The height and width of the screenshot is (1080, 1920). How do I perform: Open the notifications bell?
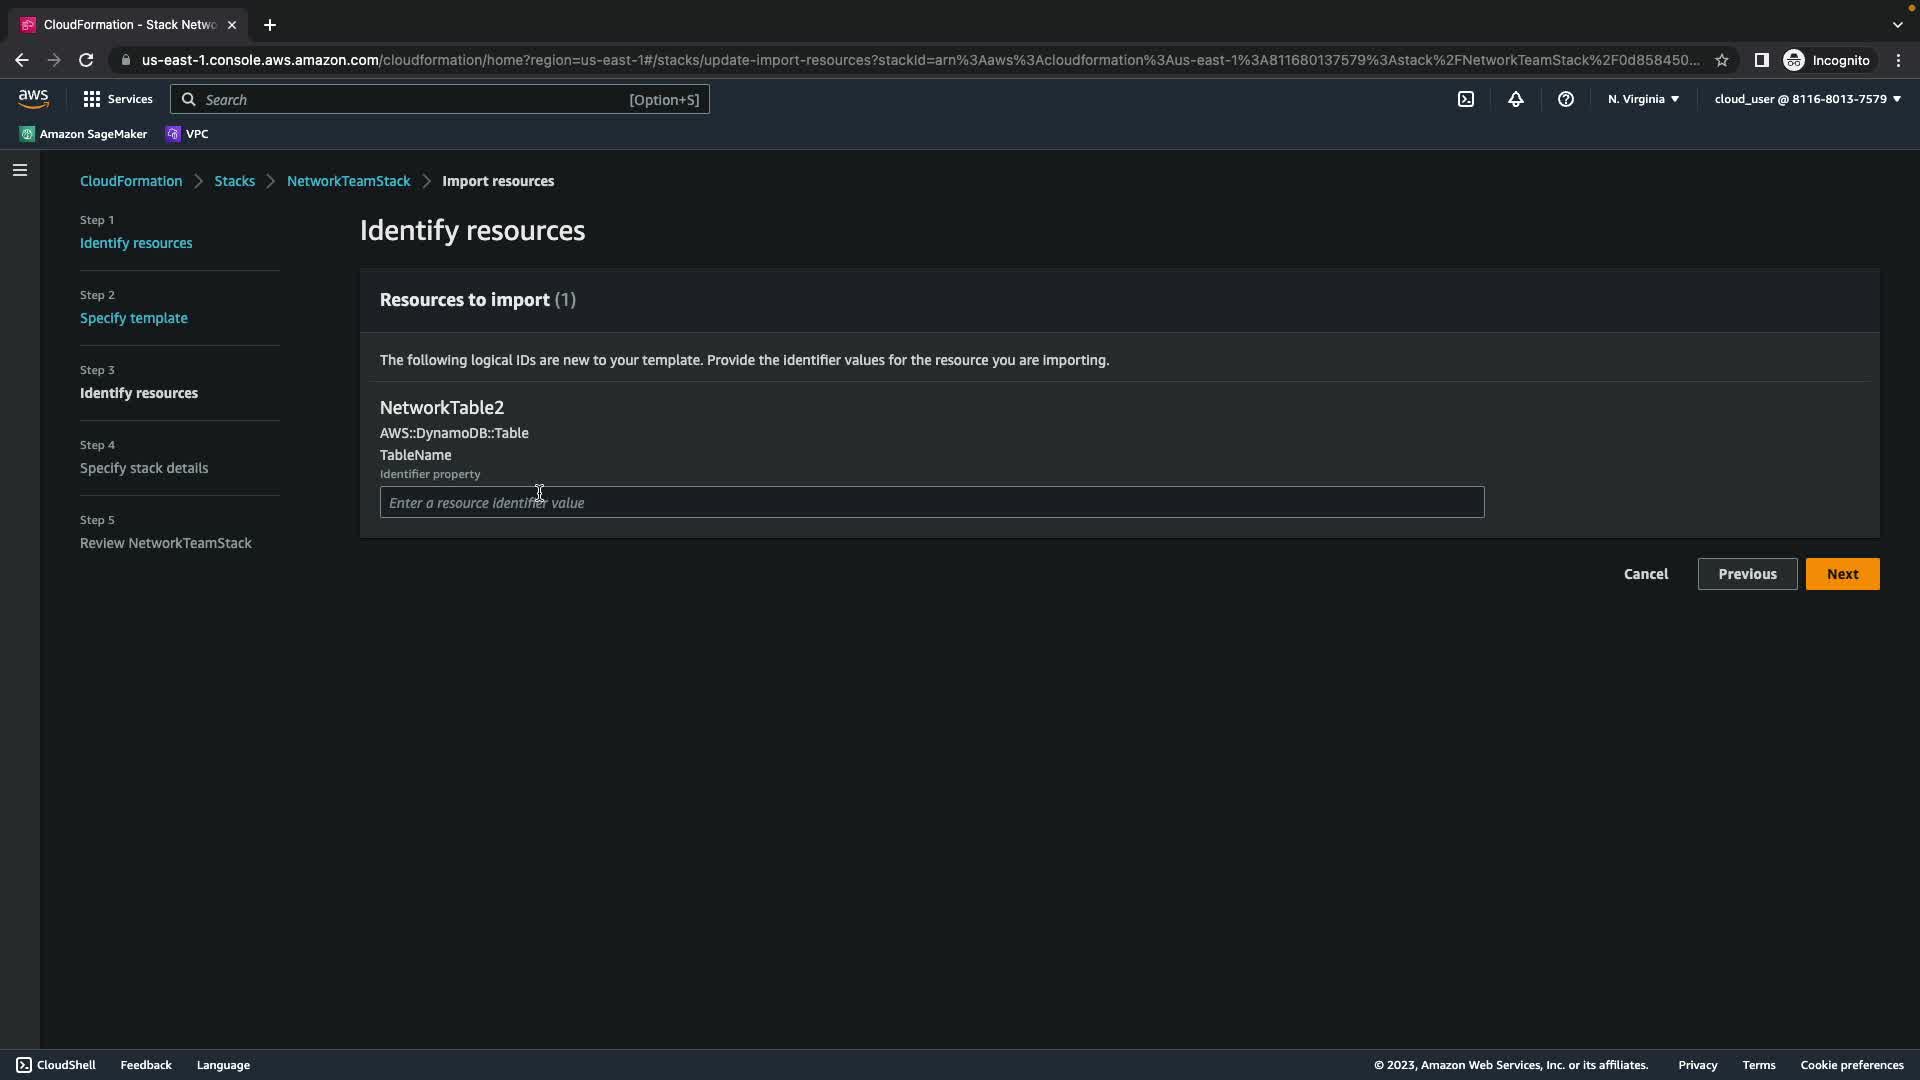1515,99
